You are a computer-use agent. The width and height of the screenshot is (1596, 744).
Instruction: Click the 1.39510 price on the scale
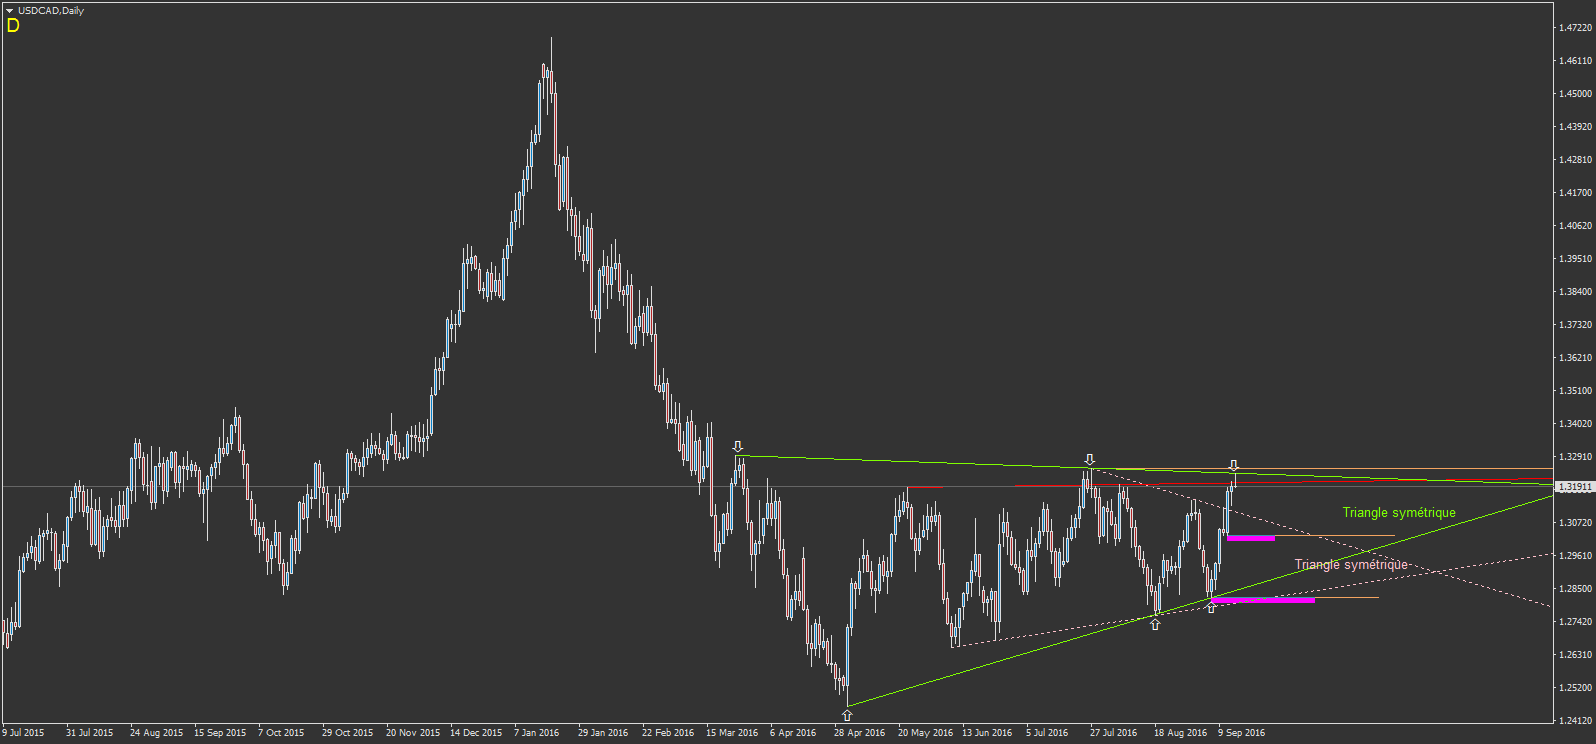(x=1575, y=259)
